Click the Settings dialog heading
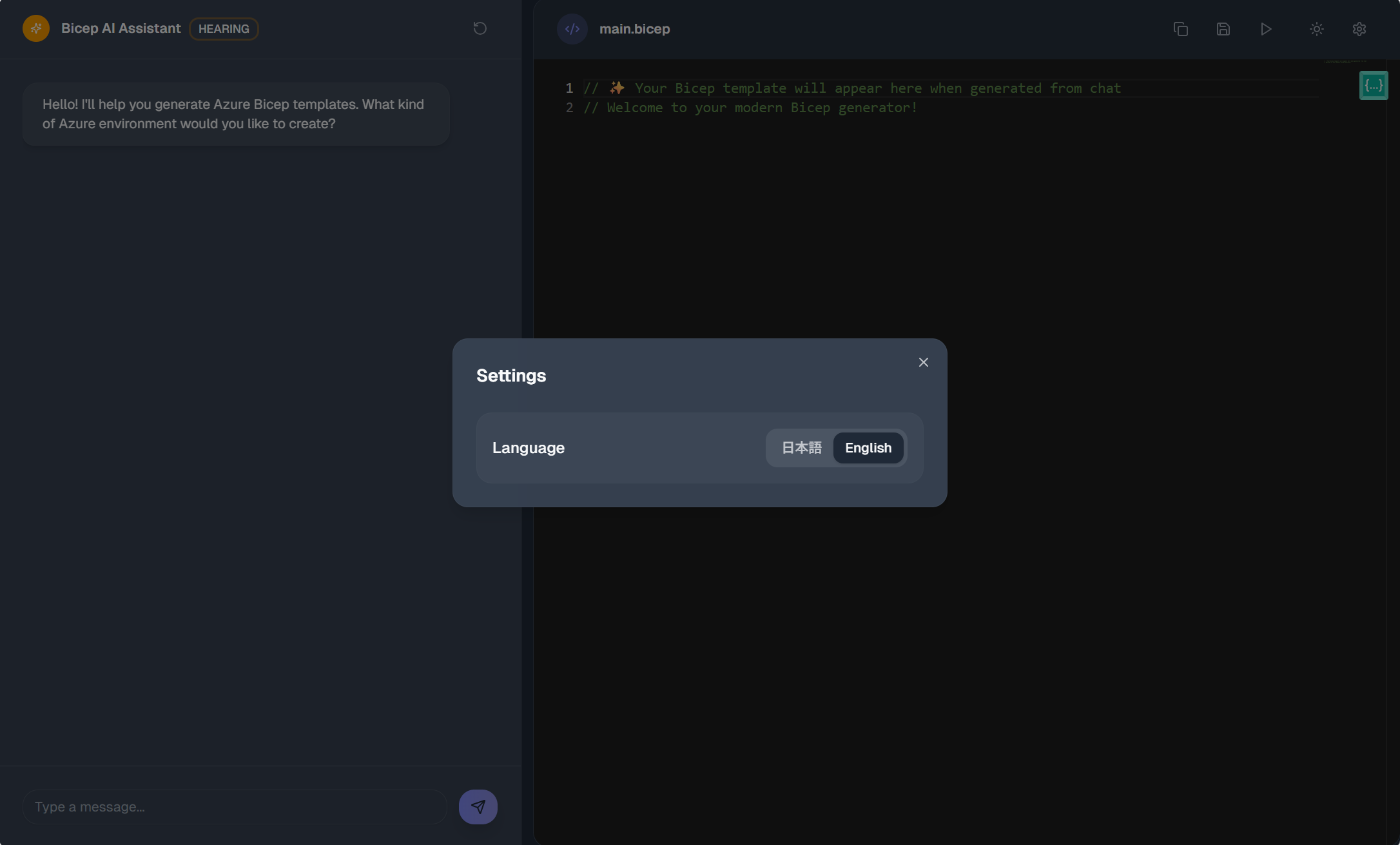 coord(511,376)
